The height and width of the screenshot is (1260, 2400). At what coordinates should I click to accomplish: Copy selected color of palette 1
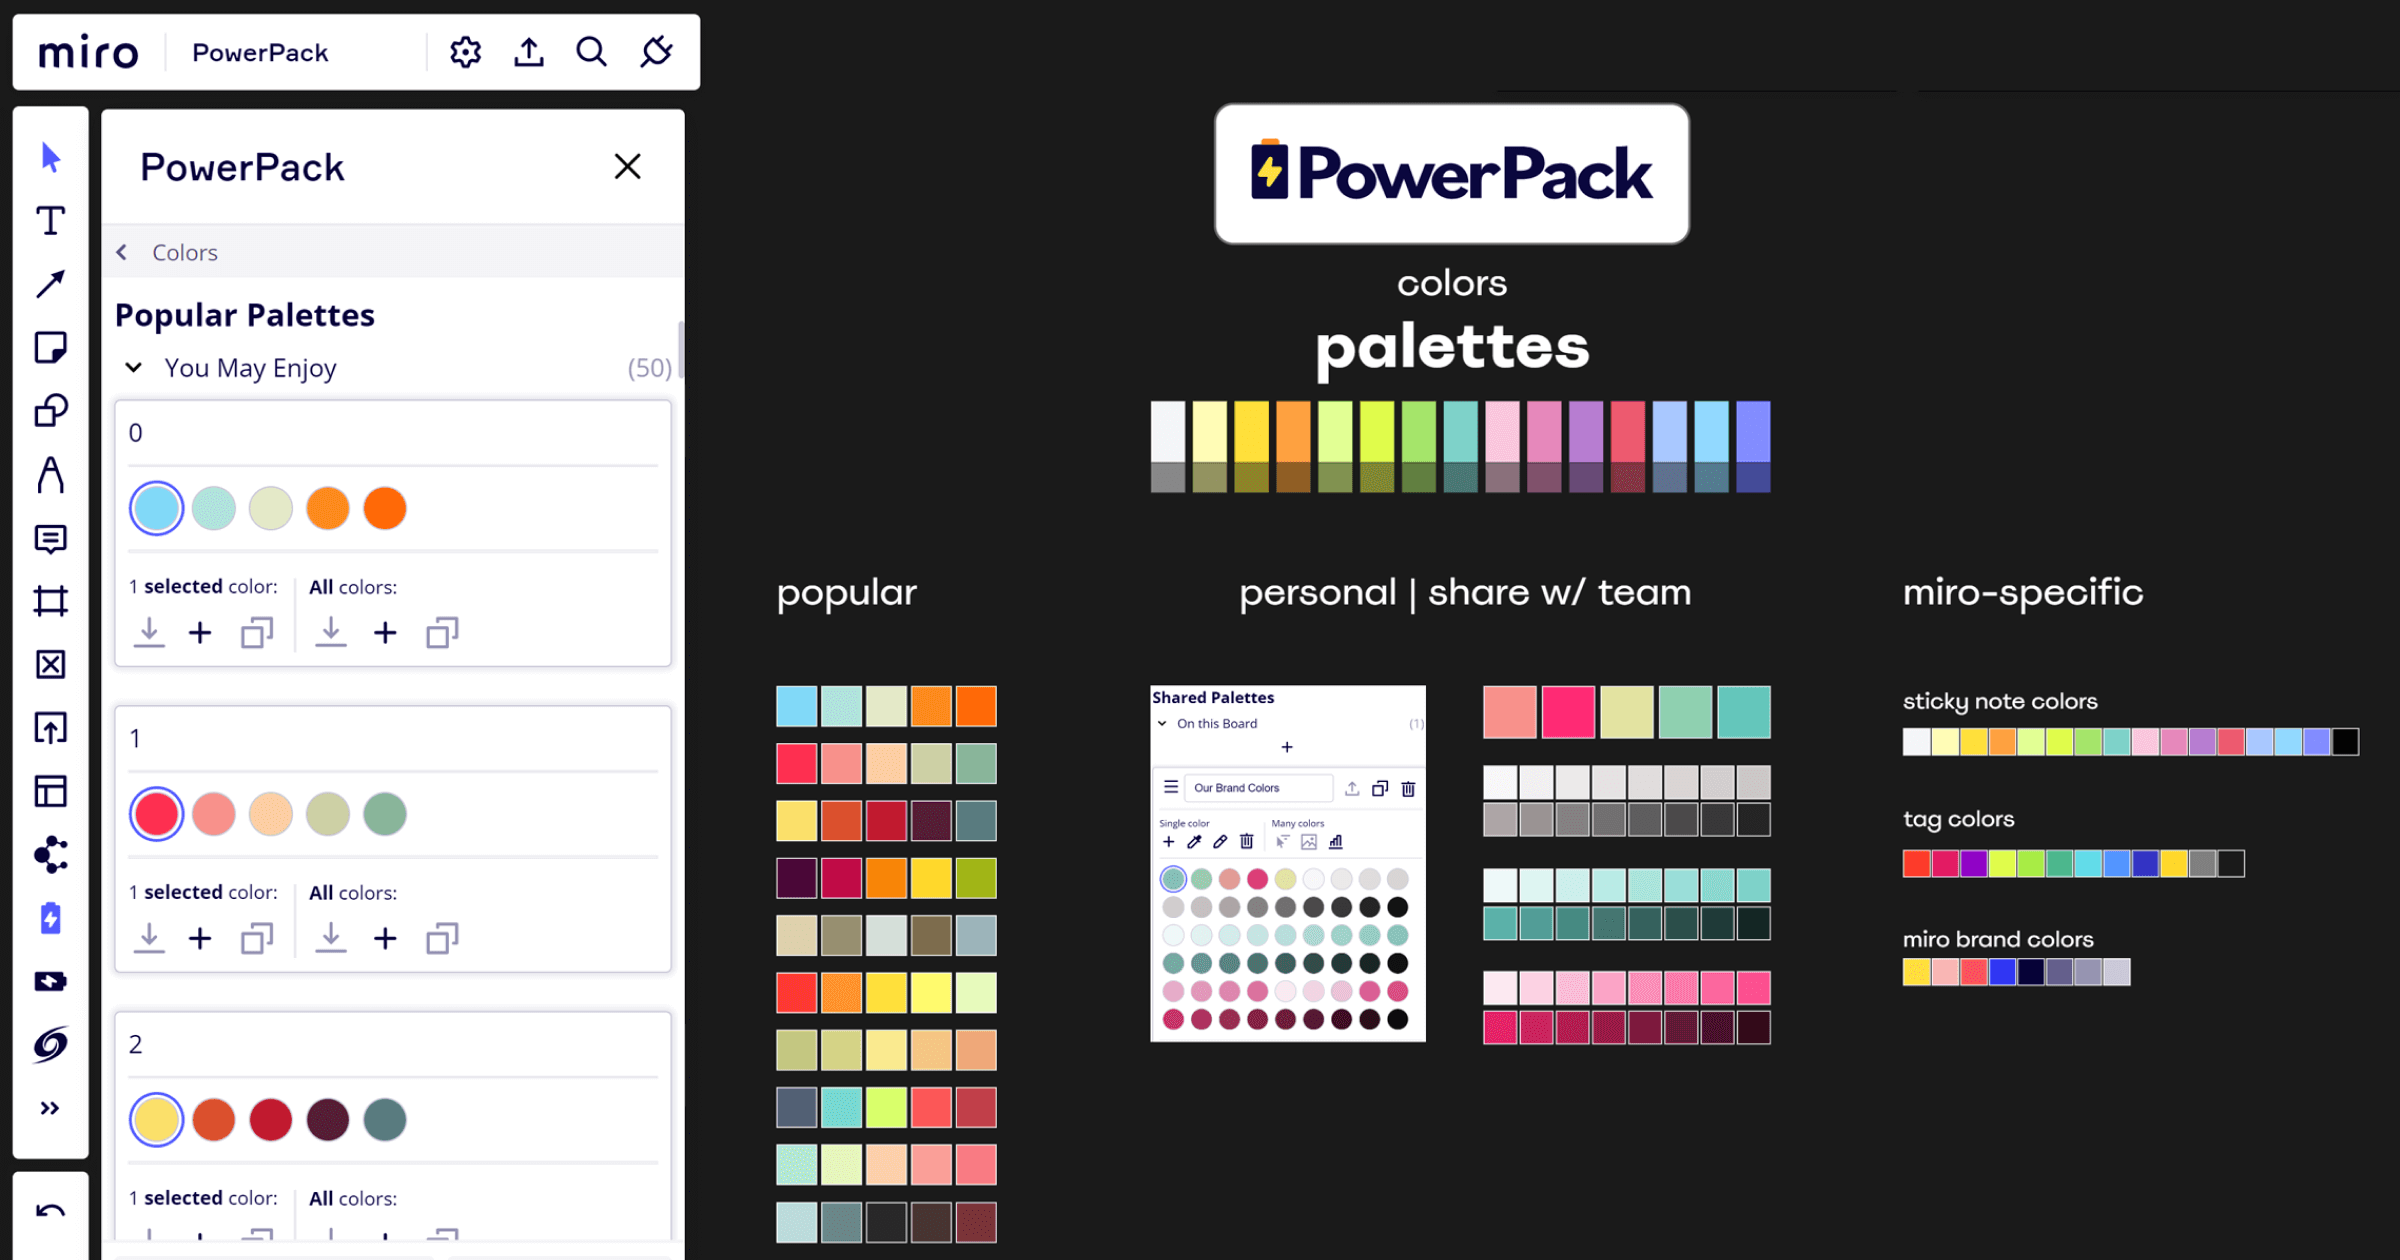pos(257,938)
